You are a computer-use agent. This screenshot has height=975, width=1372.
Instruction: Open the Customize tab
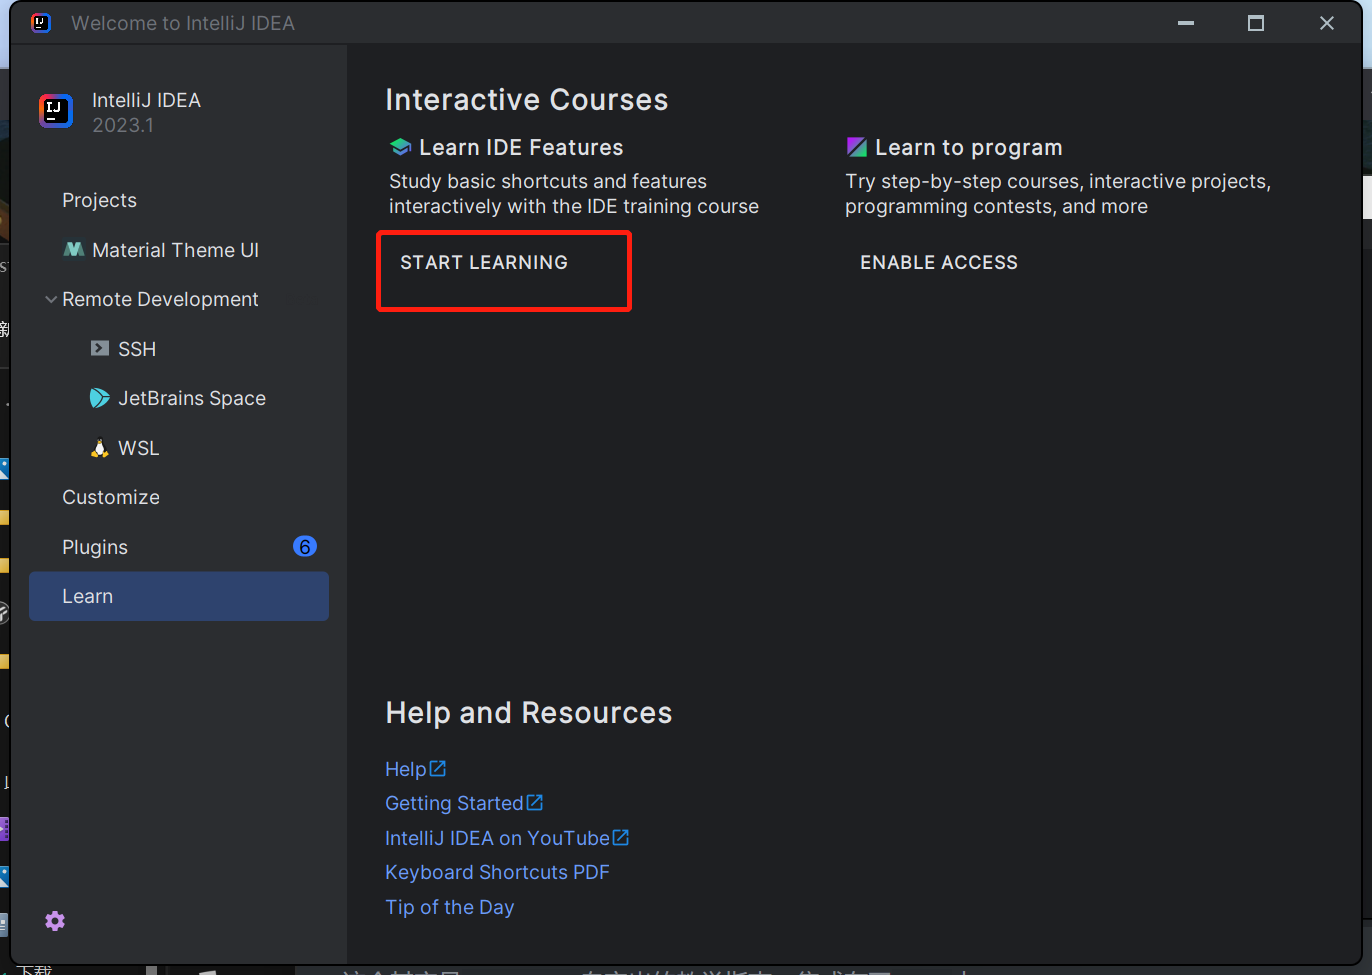[111, 497]
